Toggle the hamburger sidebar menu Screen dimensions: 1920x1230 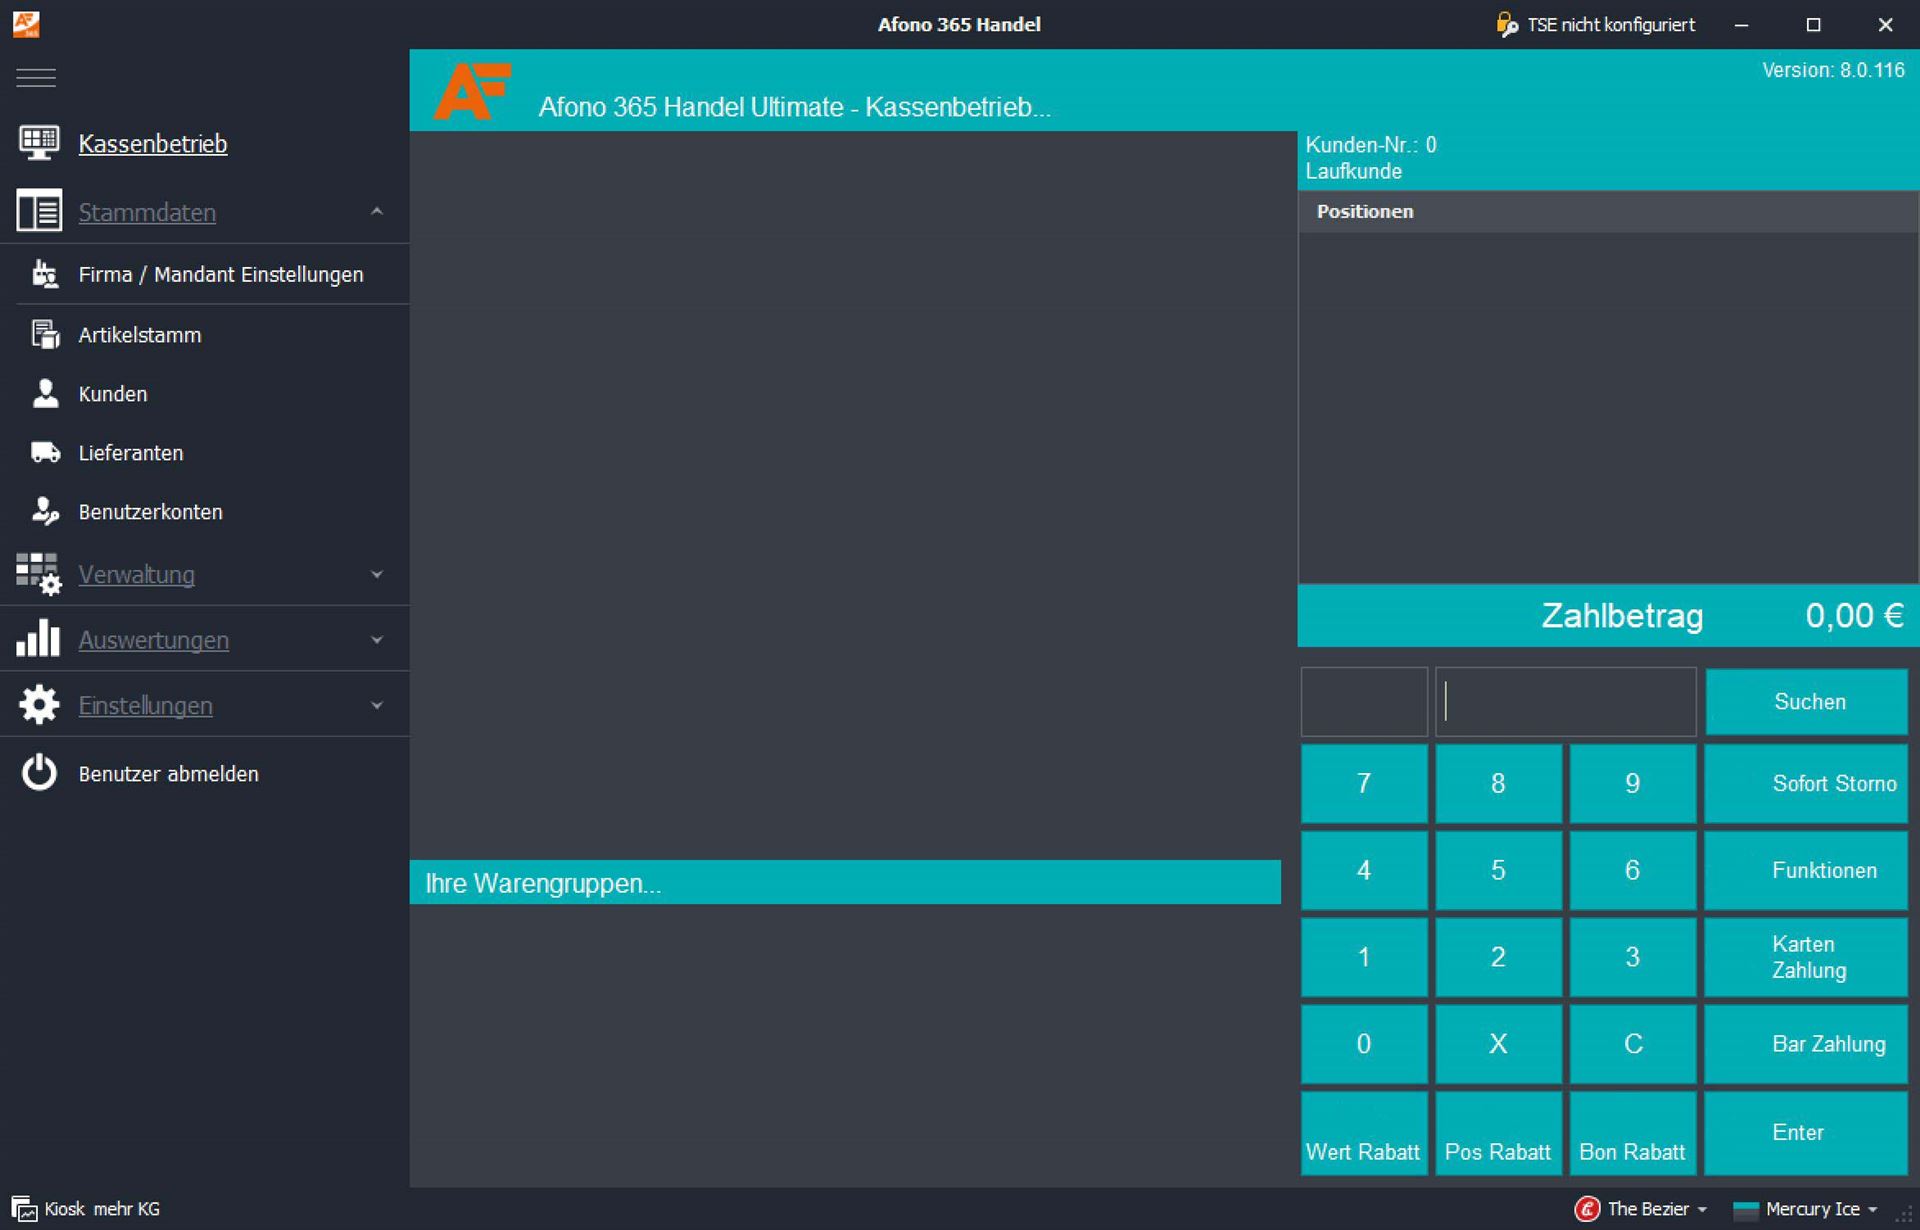[x=36, y=78]
